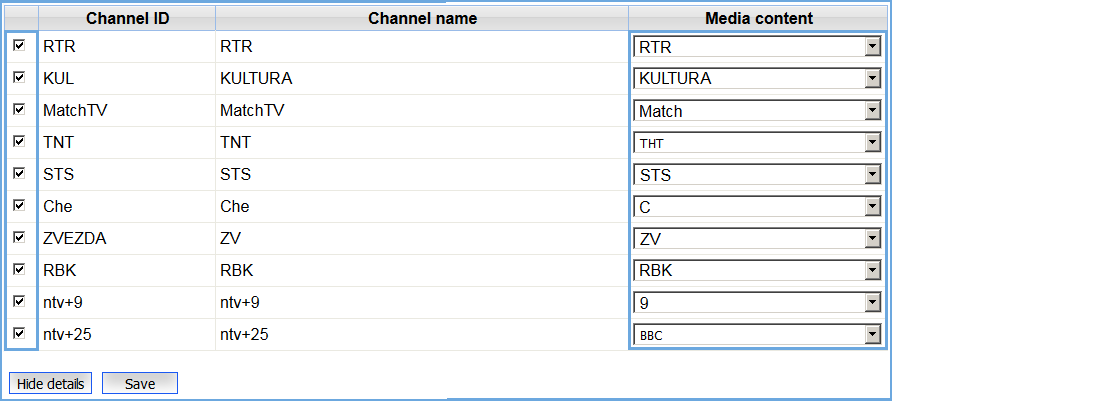Click the RBK channel name cell

[x=422, y=271]
